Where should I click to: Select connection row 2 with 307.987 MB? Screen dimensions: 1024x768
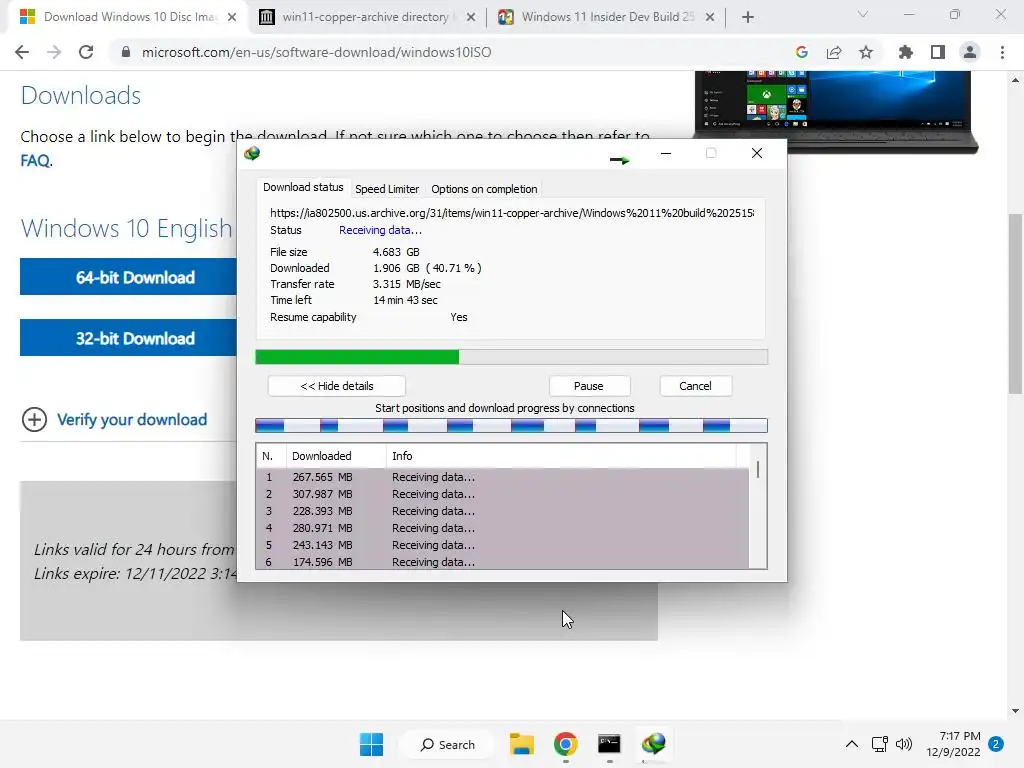[x=502, y=494]
